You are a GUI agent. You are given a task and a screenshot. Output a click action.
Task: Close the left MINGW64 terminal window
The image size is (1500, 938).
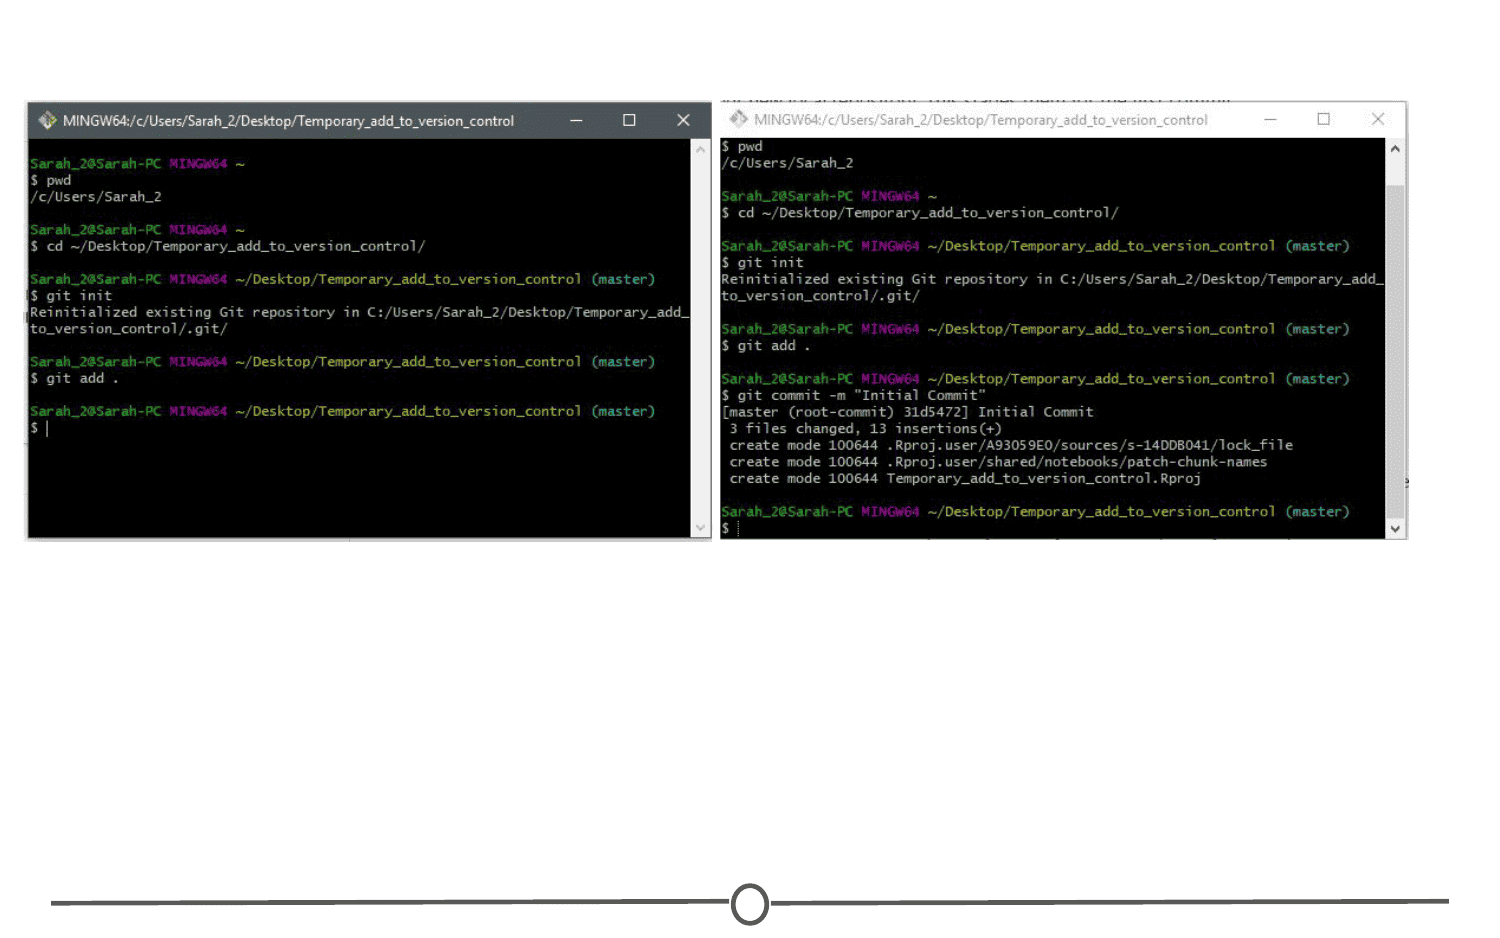click(x=683, y=120)
